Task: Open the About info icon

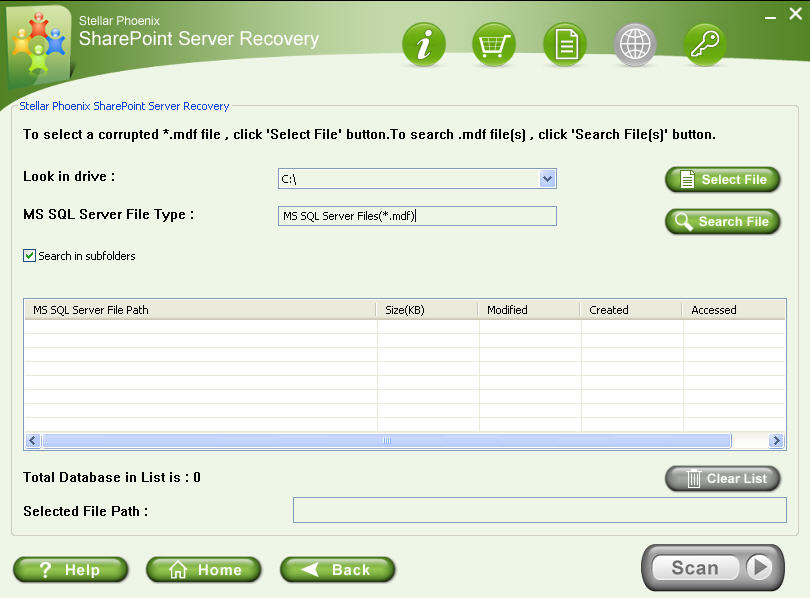Action: (x=424, y=45)
